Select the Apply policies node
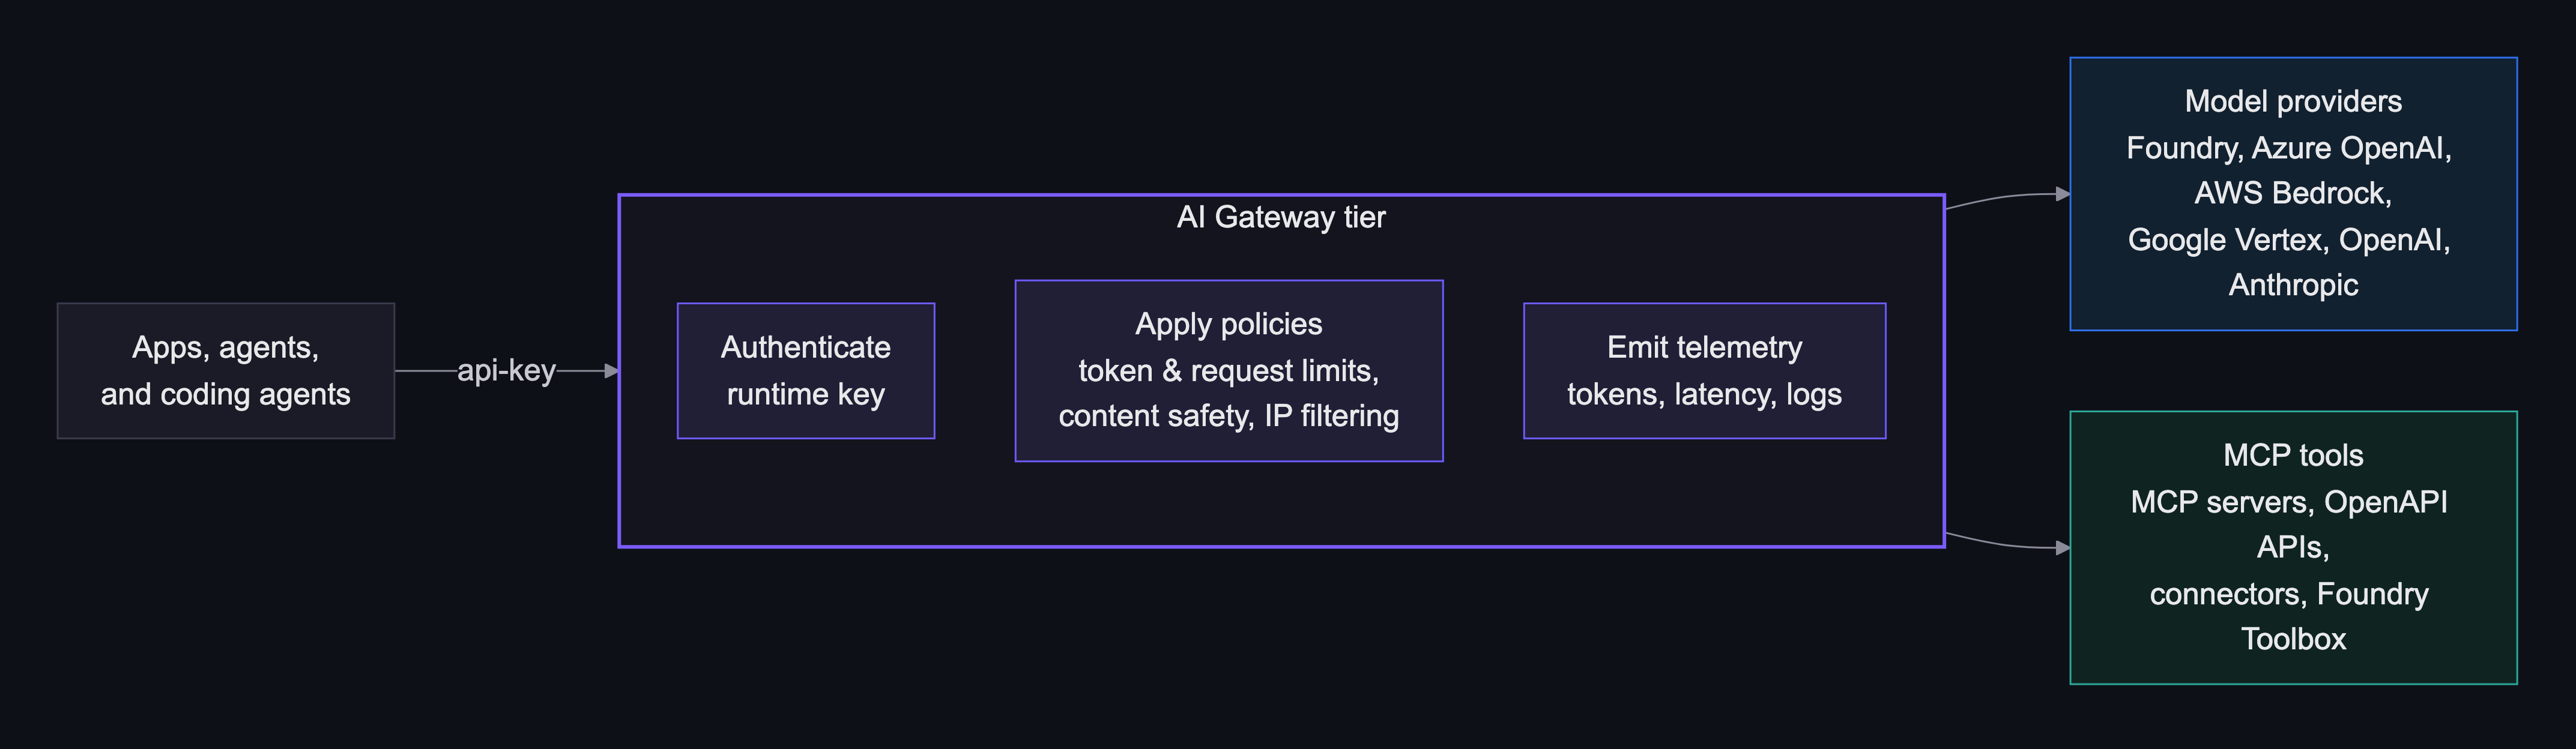 pos(1229,371)
